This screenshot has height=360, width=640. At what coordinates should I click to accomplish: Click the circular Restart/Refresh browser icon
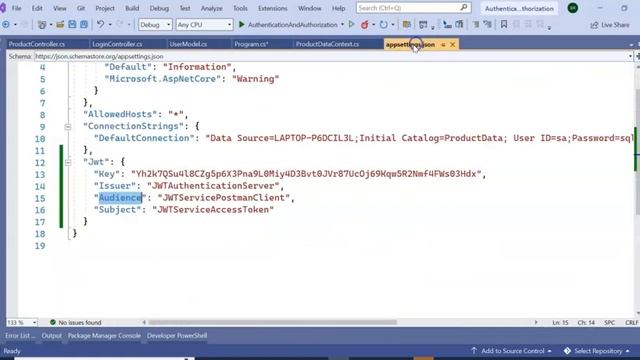tap(383, 24)
